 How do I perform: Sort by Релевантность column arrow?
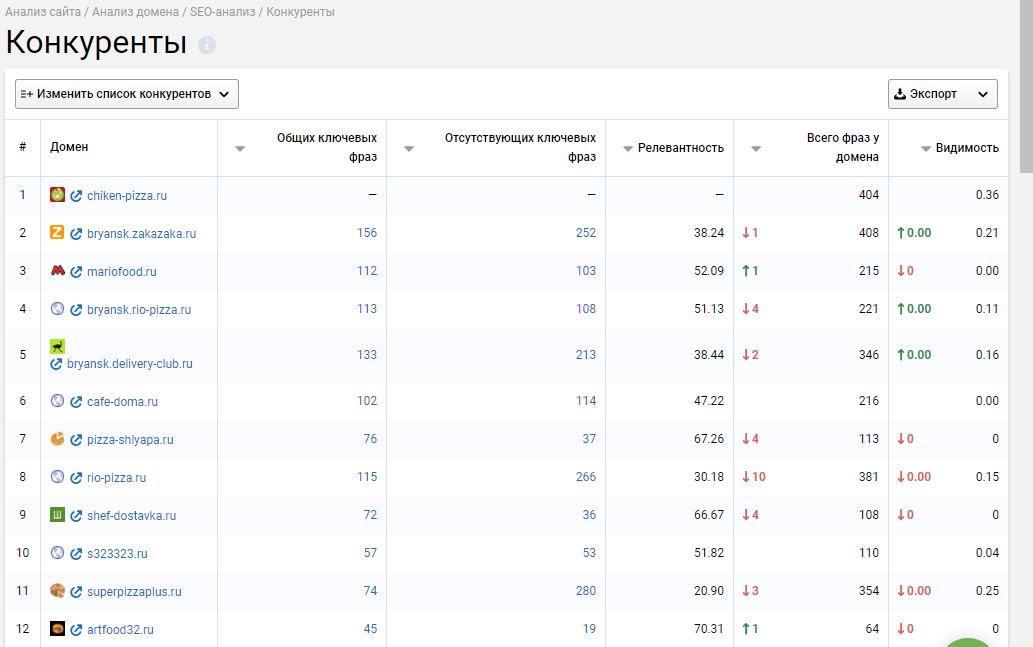coord(628,149)
